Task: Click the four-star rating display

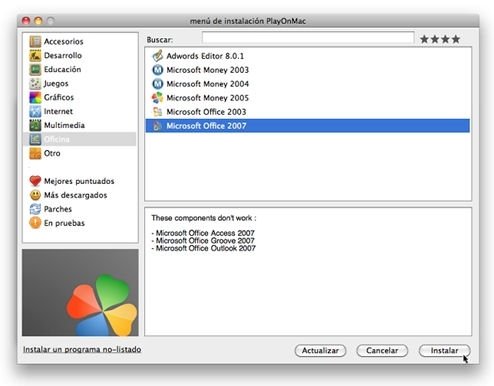Action: [440, 39]
